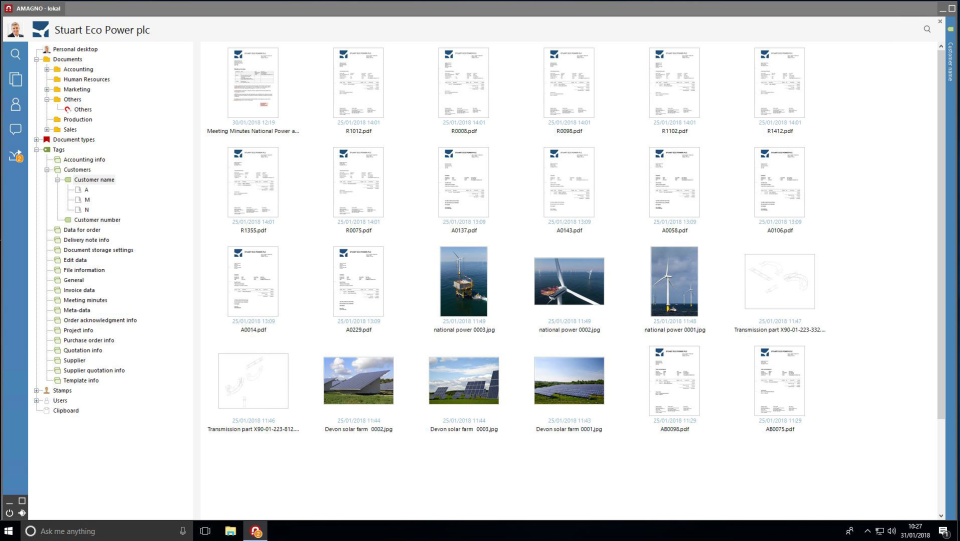
Task: Click the Clipboard icon in tree
Action: 47,411
